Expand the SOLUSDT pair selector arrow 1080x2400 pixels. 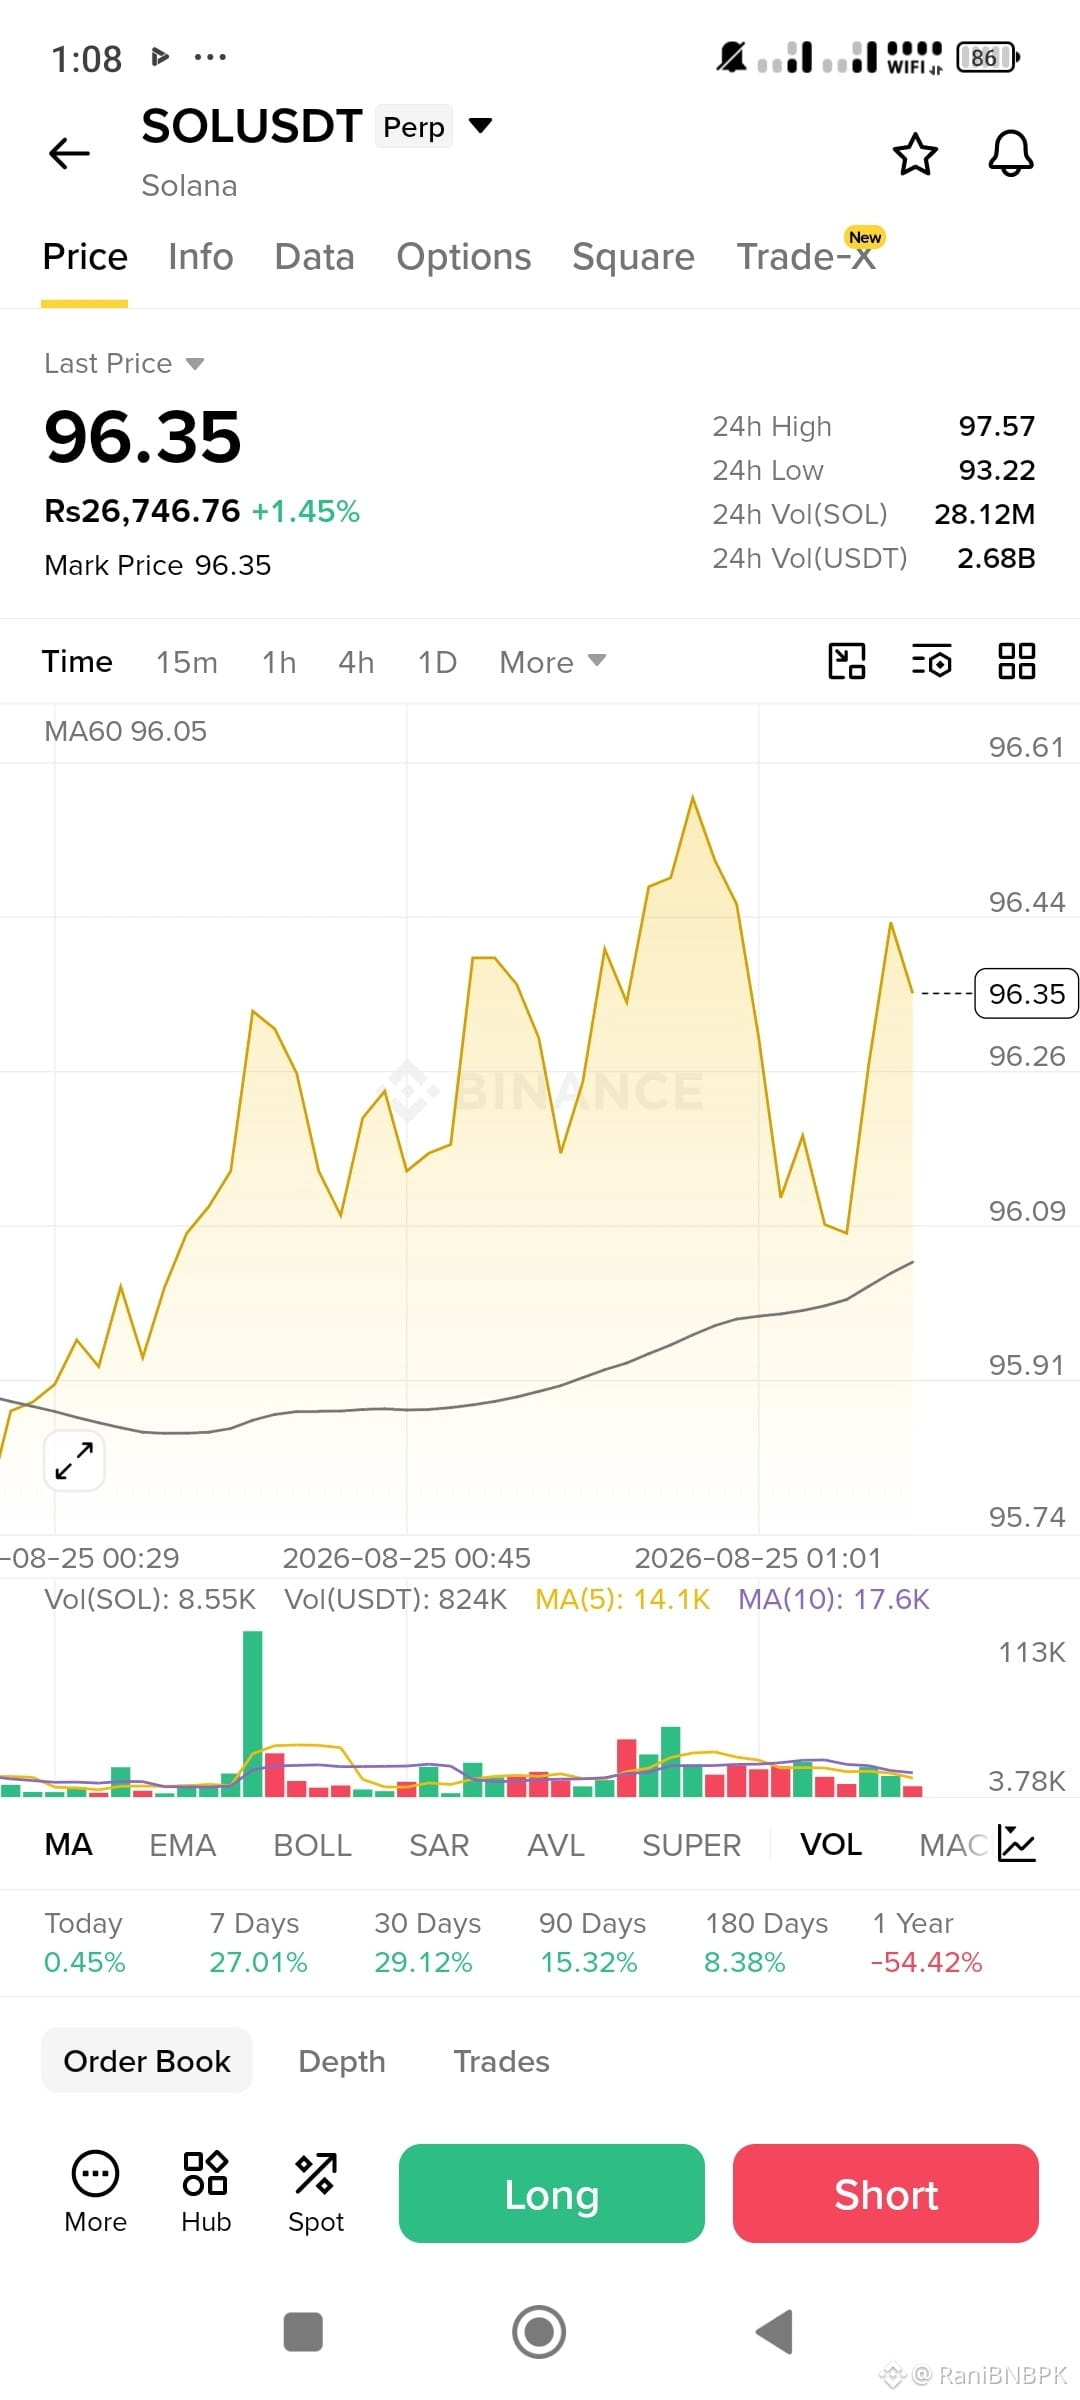(x=481, y=125)
